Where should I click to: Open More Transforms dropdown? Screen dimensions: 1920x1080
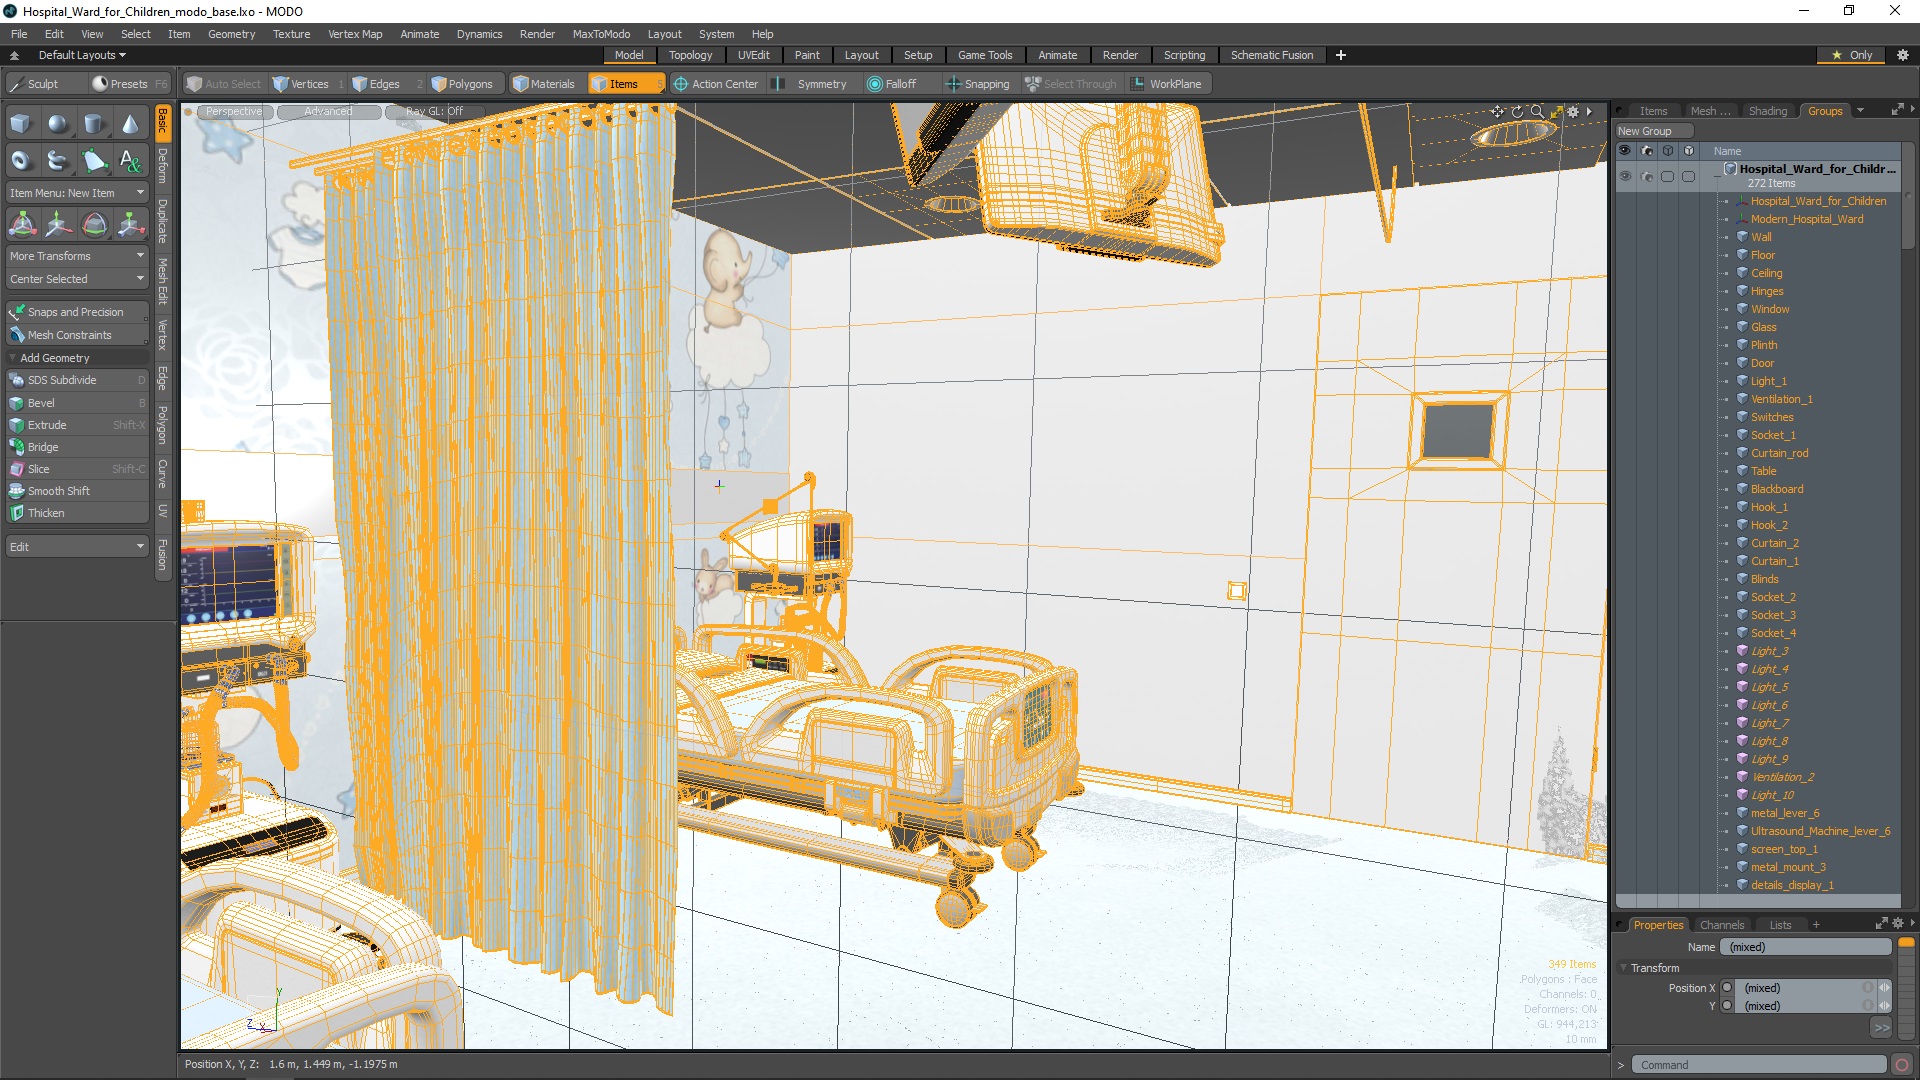[77, 256]
